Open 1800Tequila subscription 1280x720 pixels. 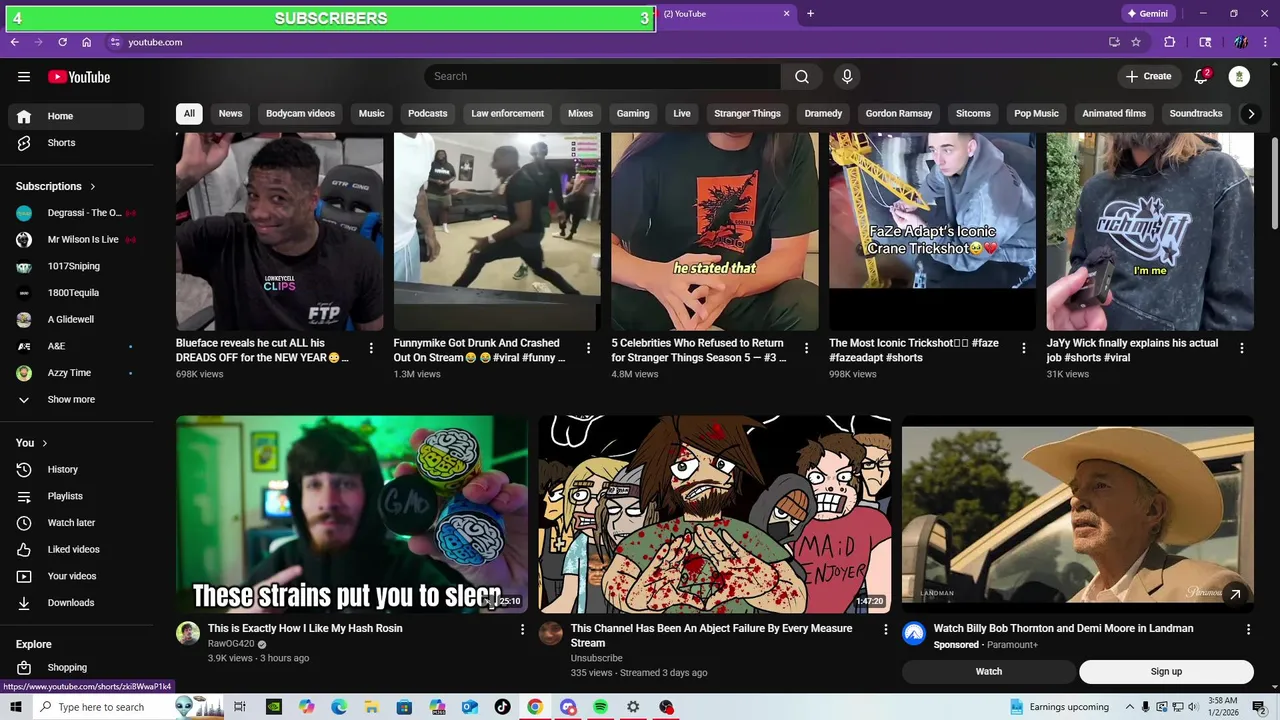[x=76, y=293]
